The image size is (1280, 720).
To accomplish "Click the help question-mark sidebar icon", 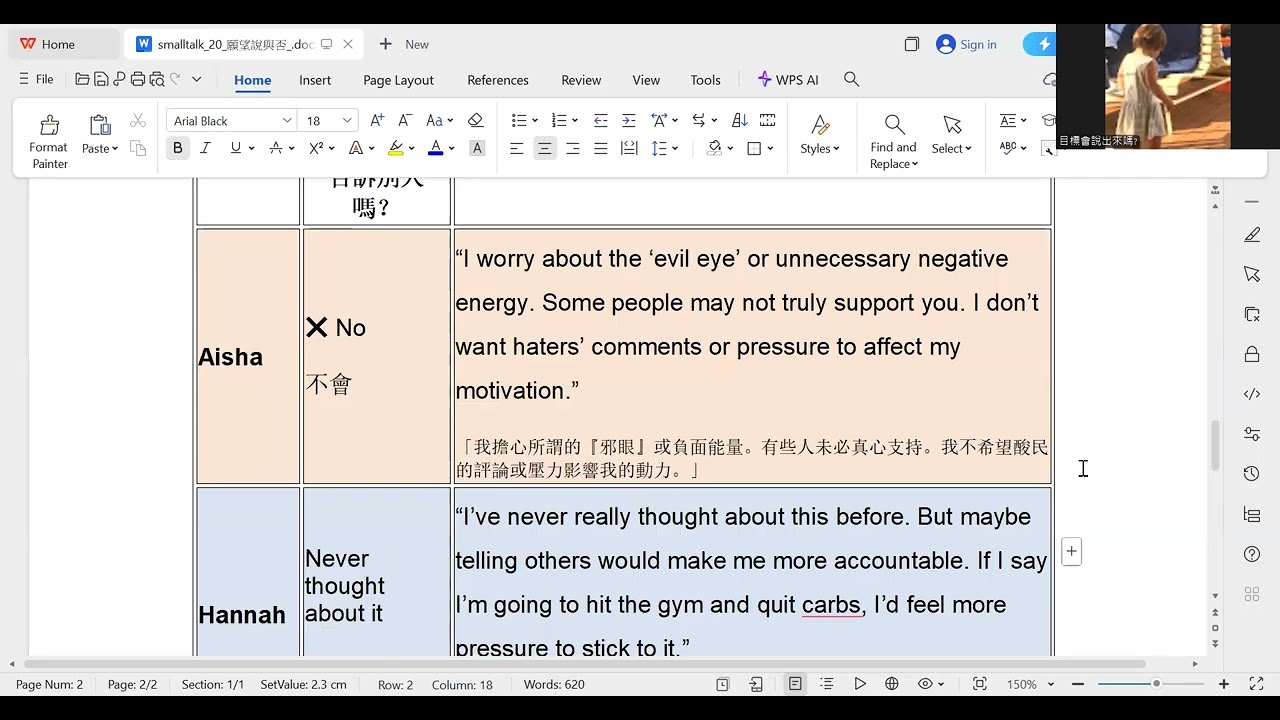I will point(1252,554).
